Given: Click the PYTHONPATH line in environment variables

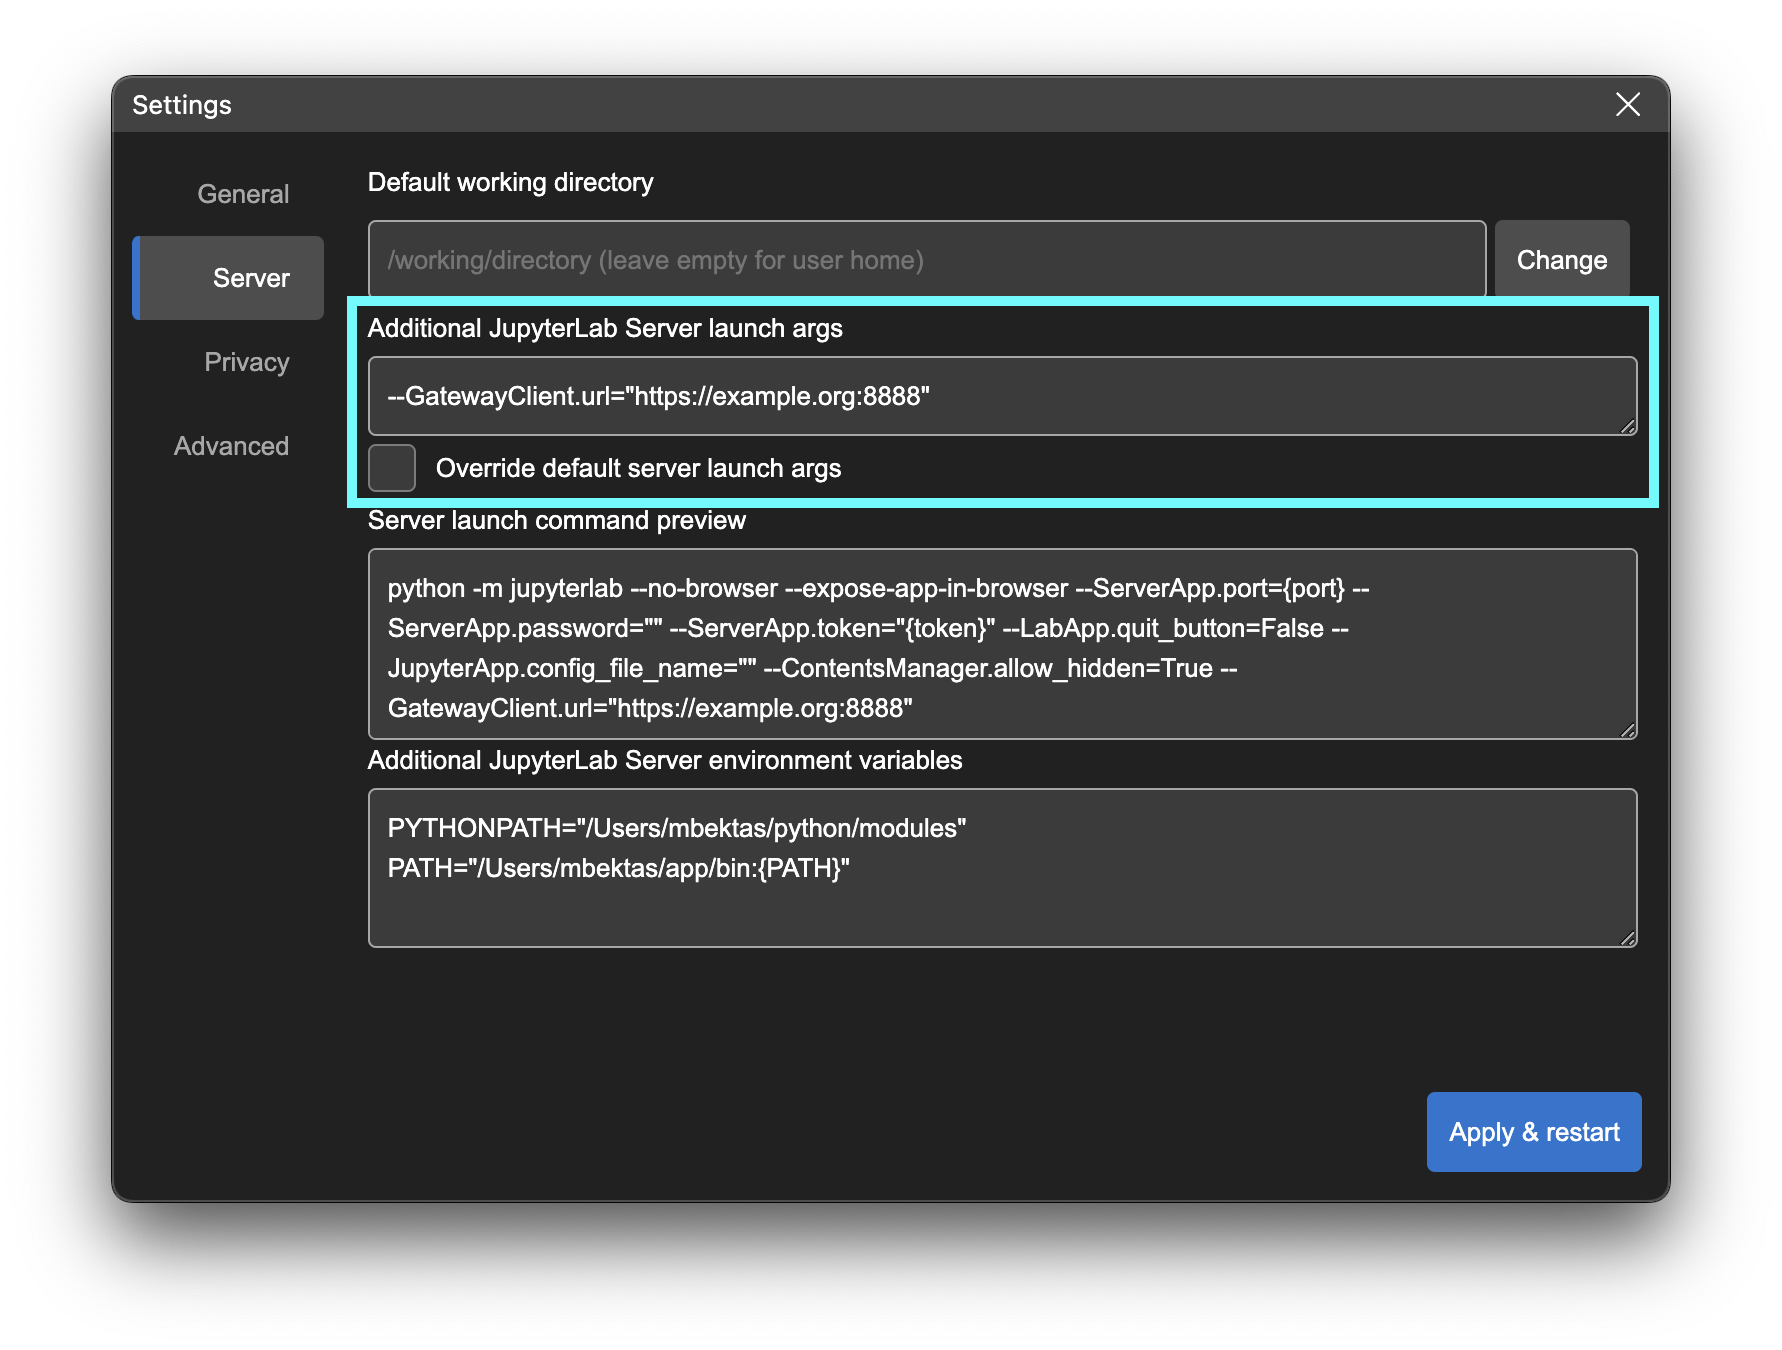Looking at the screenshot, I should (x=677, y=828).
